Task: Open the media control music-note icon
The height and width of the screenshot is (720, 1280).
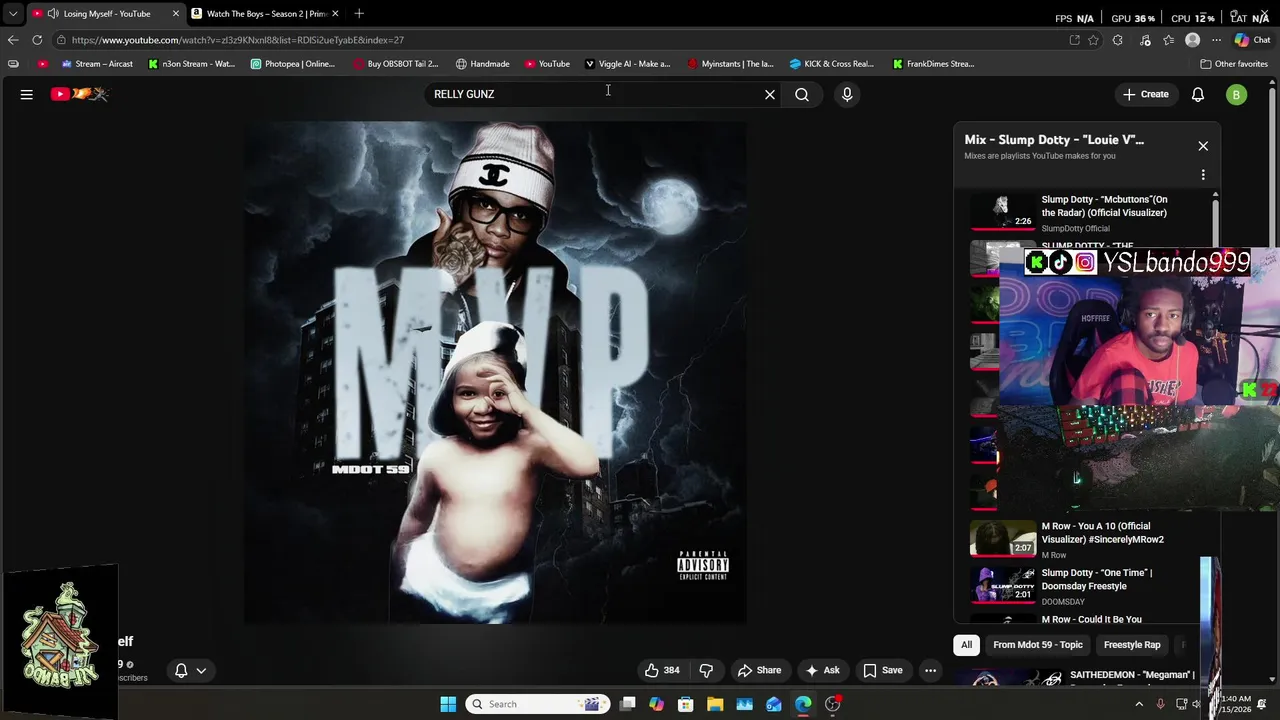Action: pyautogui.click(x=1145, y=40)
